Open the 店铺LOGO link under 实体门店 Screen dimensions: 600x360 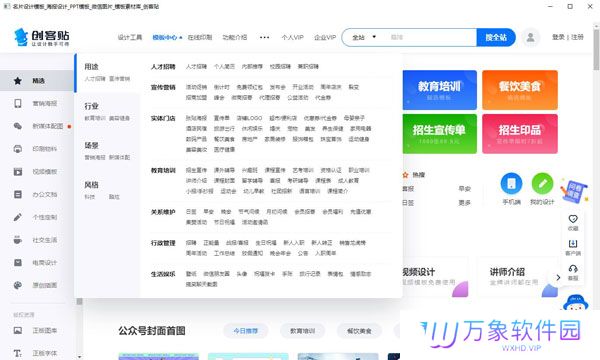pyautogui.click(x=249, y=118)
